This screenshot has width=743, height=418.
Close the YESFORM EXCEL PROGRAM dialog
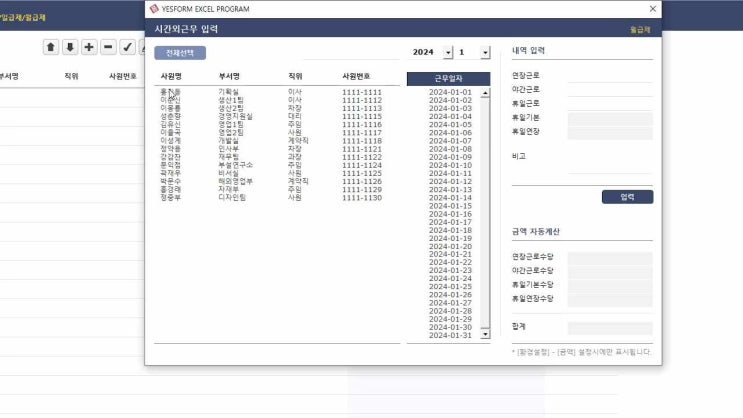pyautogui.click(x=653, y=9)
